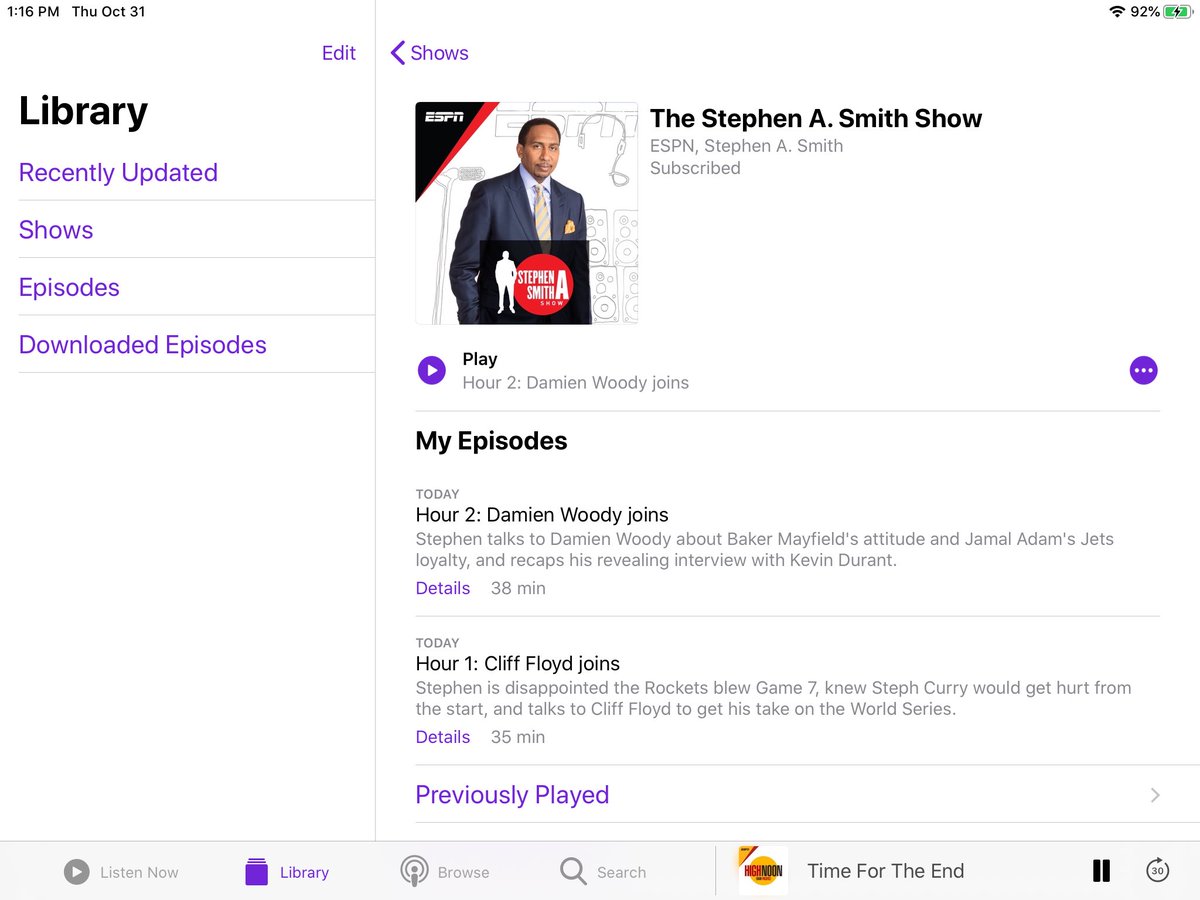This screenshot has width=1200, height=900.
Task: Tap the Wi-Fi status icon
Action: (1117, 12)
